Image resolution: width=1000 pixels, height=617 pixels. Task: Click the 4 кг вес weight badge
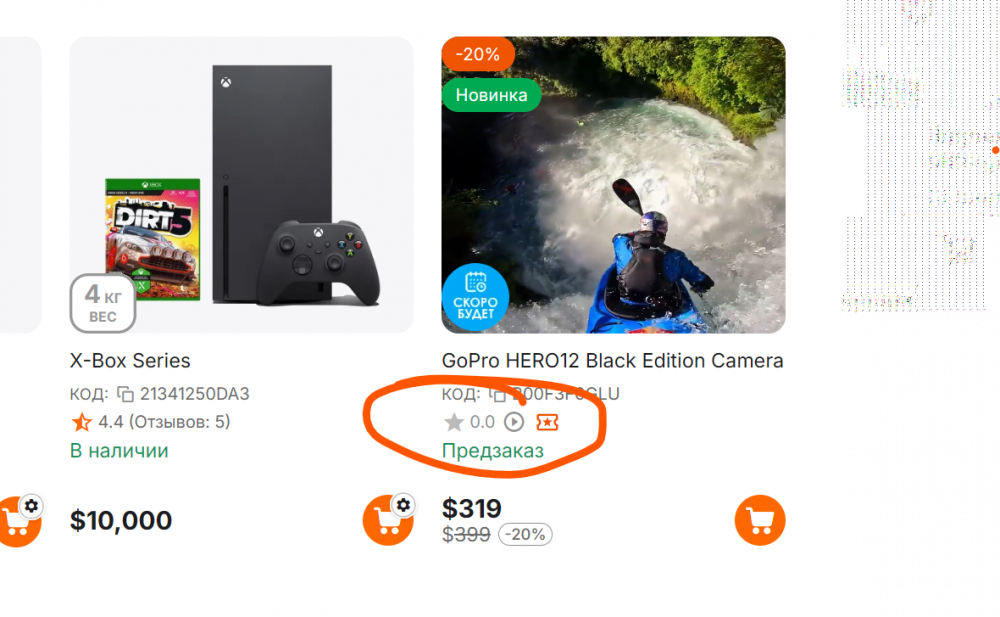coord(103,303)
